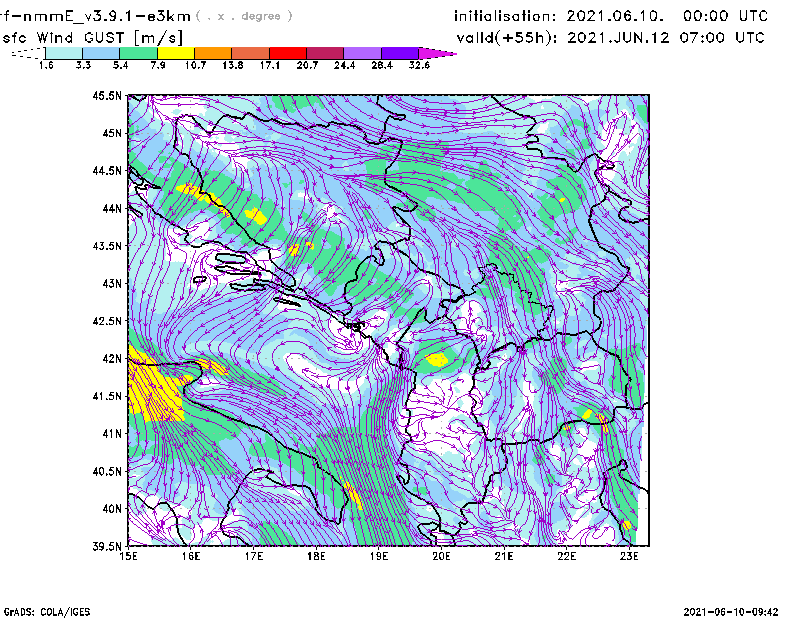Click the '2021.JUN.12 07:00 UTC' valid time
800x618 pixels.
[666, 38]
